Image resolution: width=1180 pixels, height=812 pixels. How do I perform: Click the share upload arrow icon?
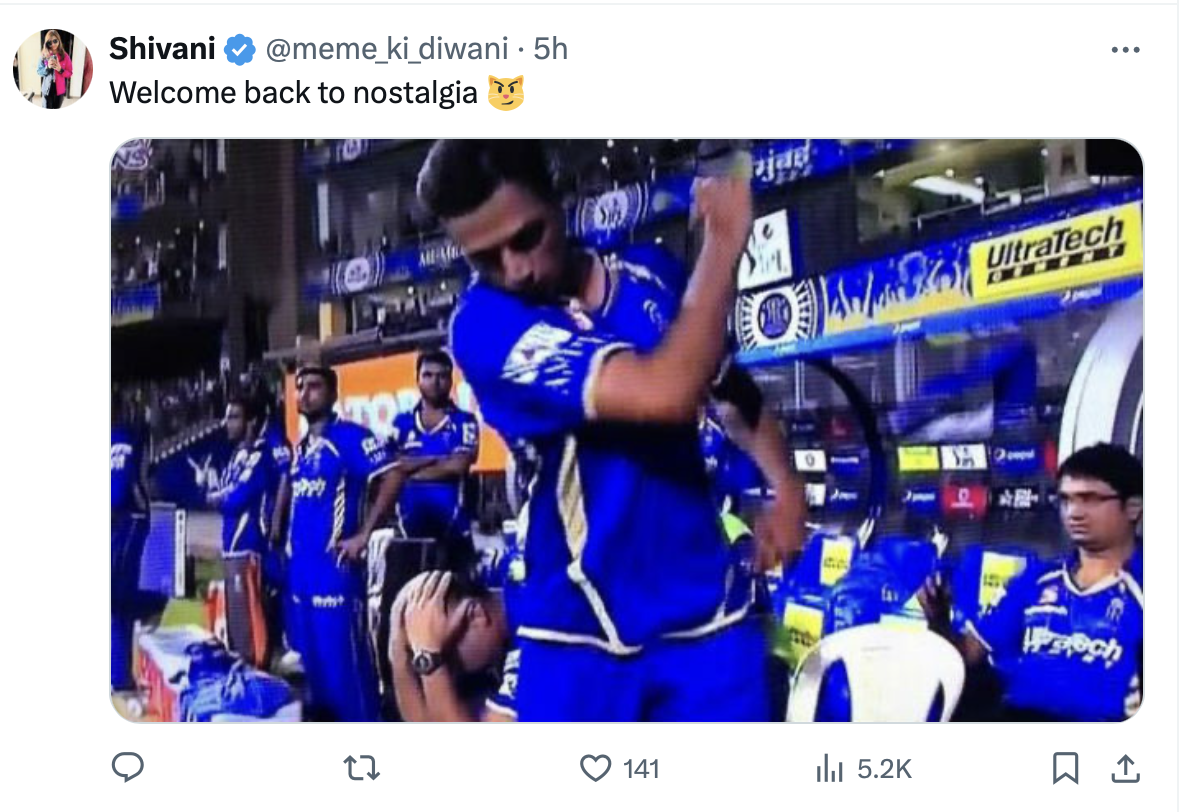point(1124,768)
